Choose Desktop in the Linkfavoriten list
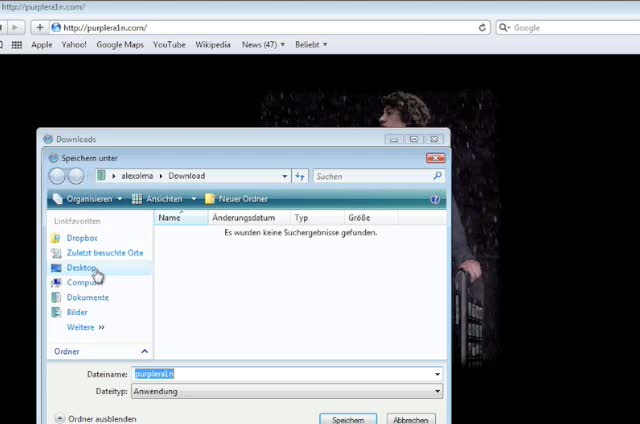Viewport: 640px width, 424px height. [81, 268]
